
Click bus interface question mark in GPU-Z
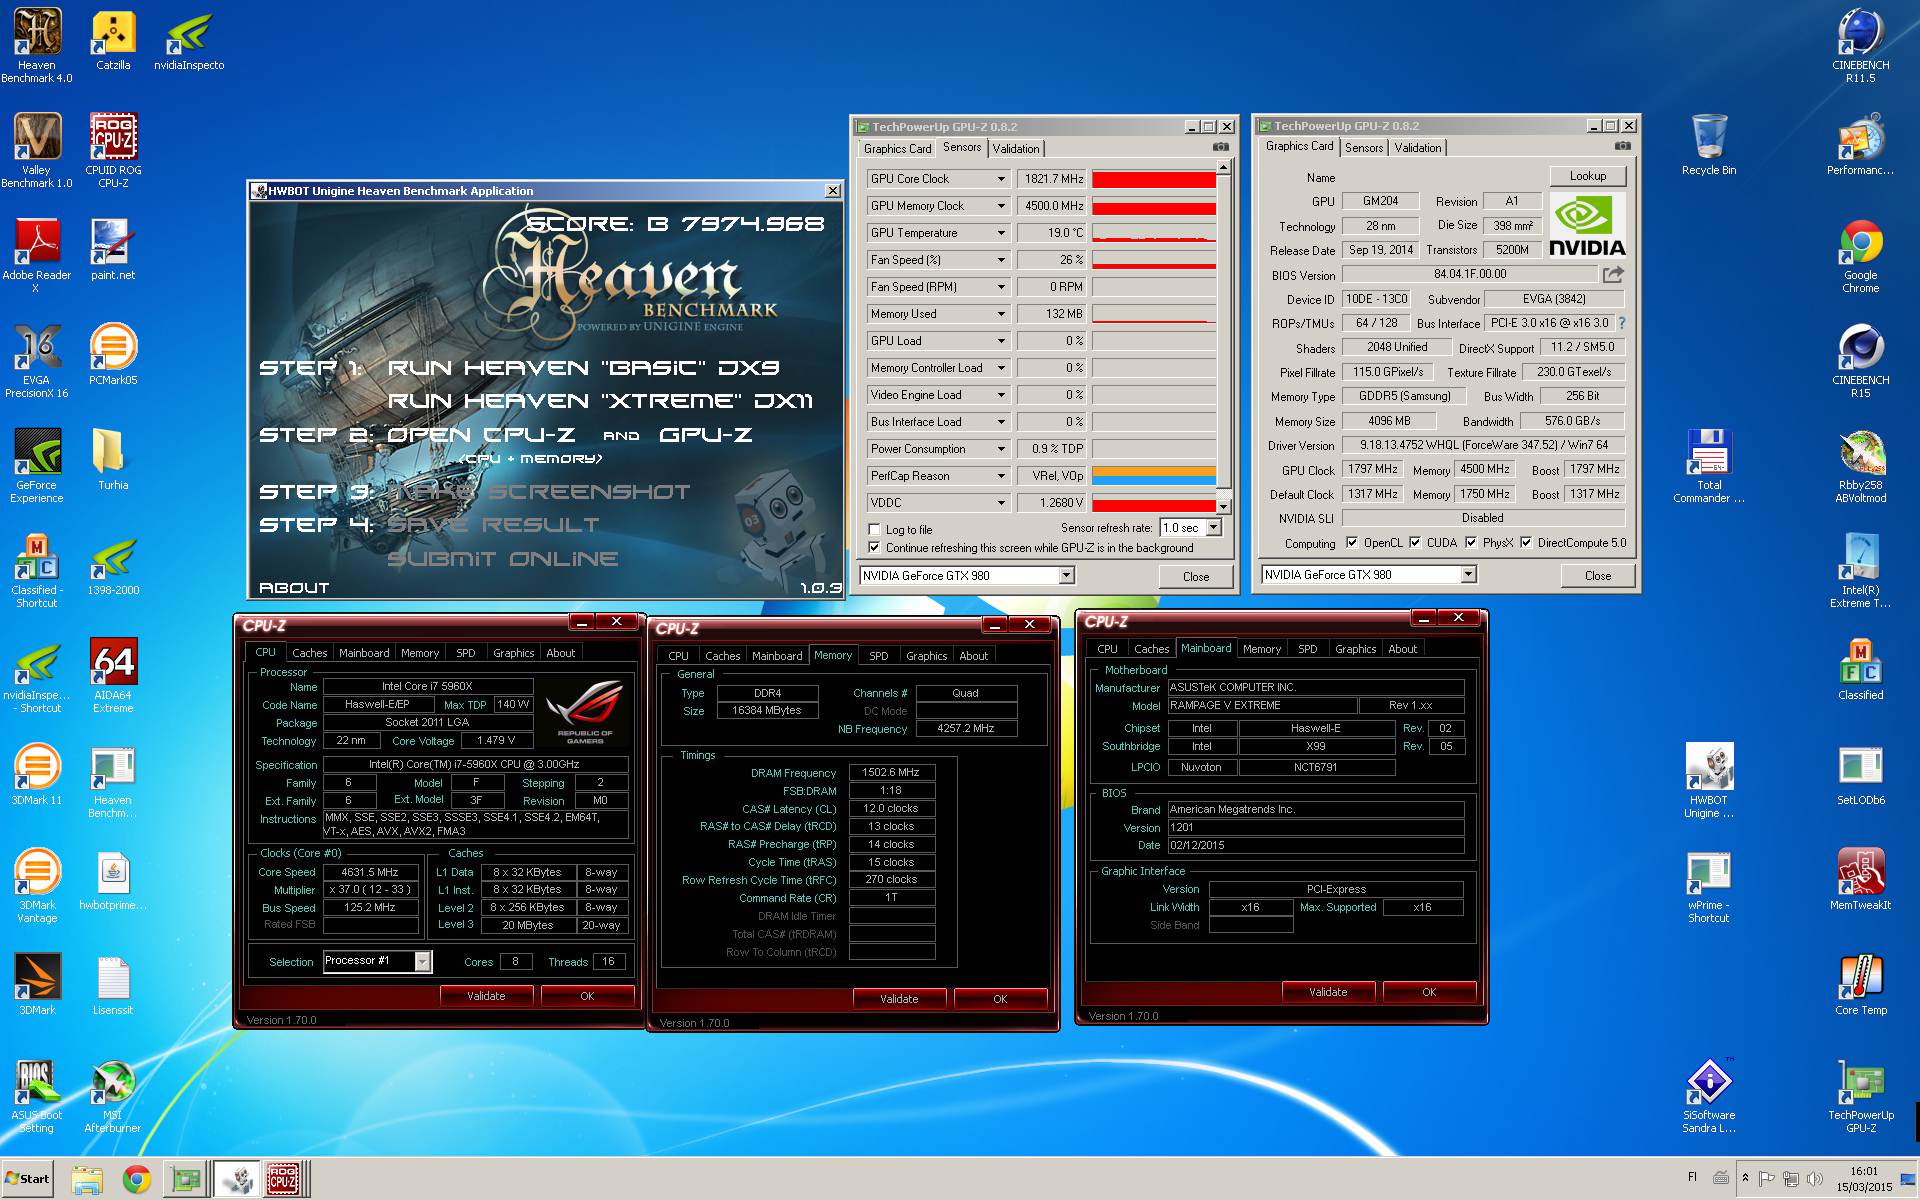(x=1621, y=323)
